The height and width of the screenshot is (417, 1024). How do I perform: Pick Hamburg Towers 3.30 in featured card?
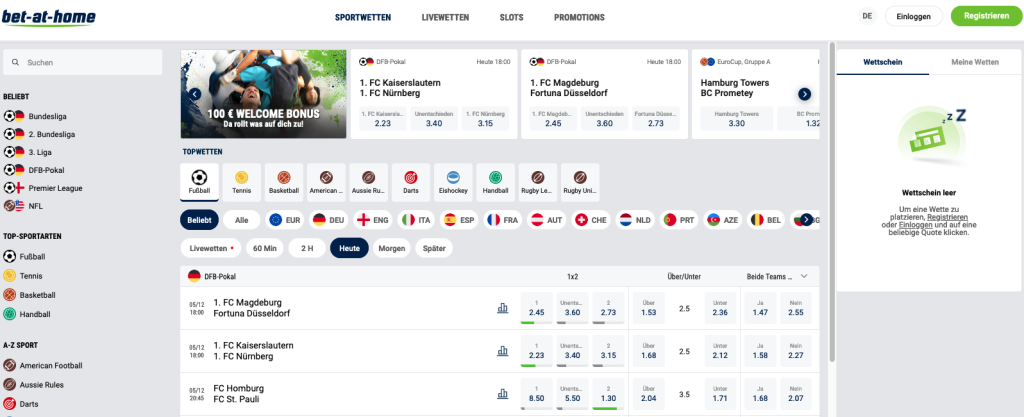click(x=737, y=118)
